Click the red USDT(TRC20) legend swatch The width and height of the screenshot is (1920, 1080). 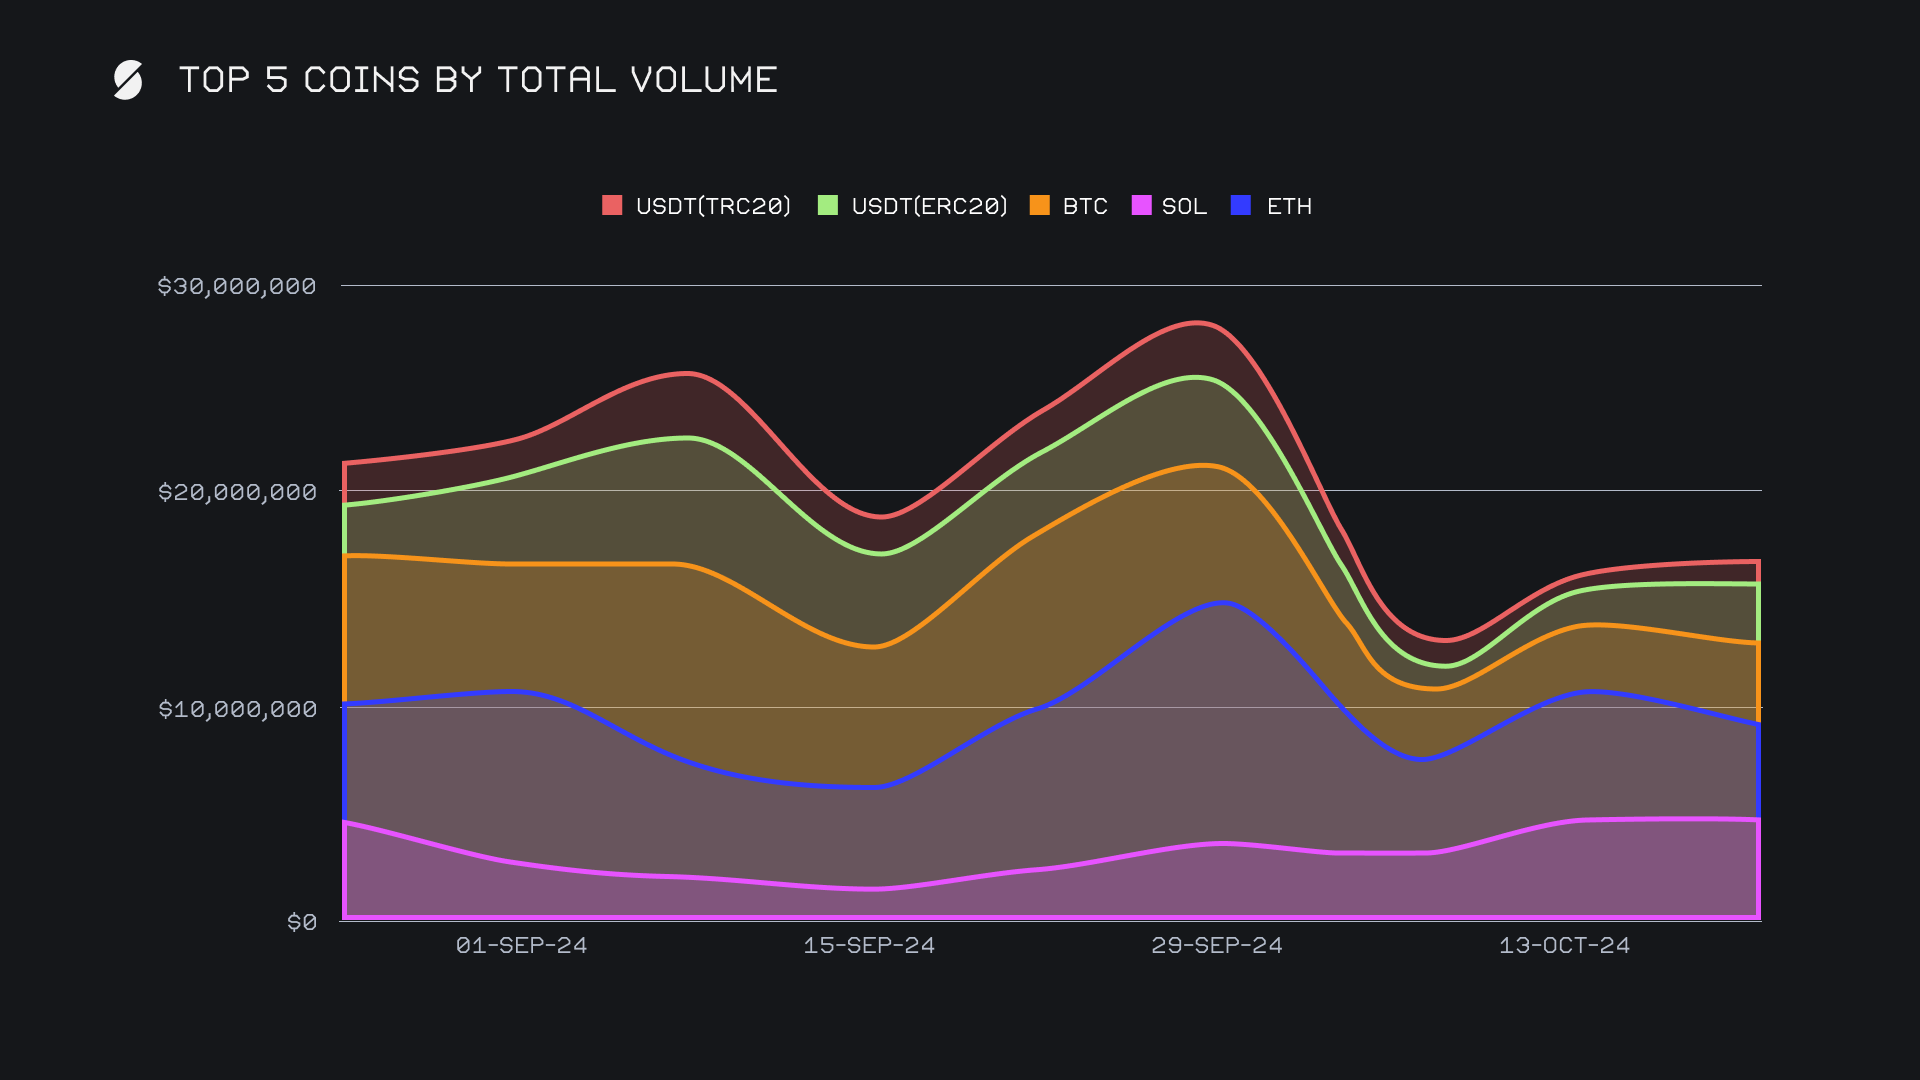(612, 205)
